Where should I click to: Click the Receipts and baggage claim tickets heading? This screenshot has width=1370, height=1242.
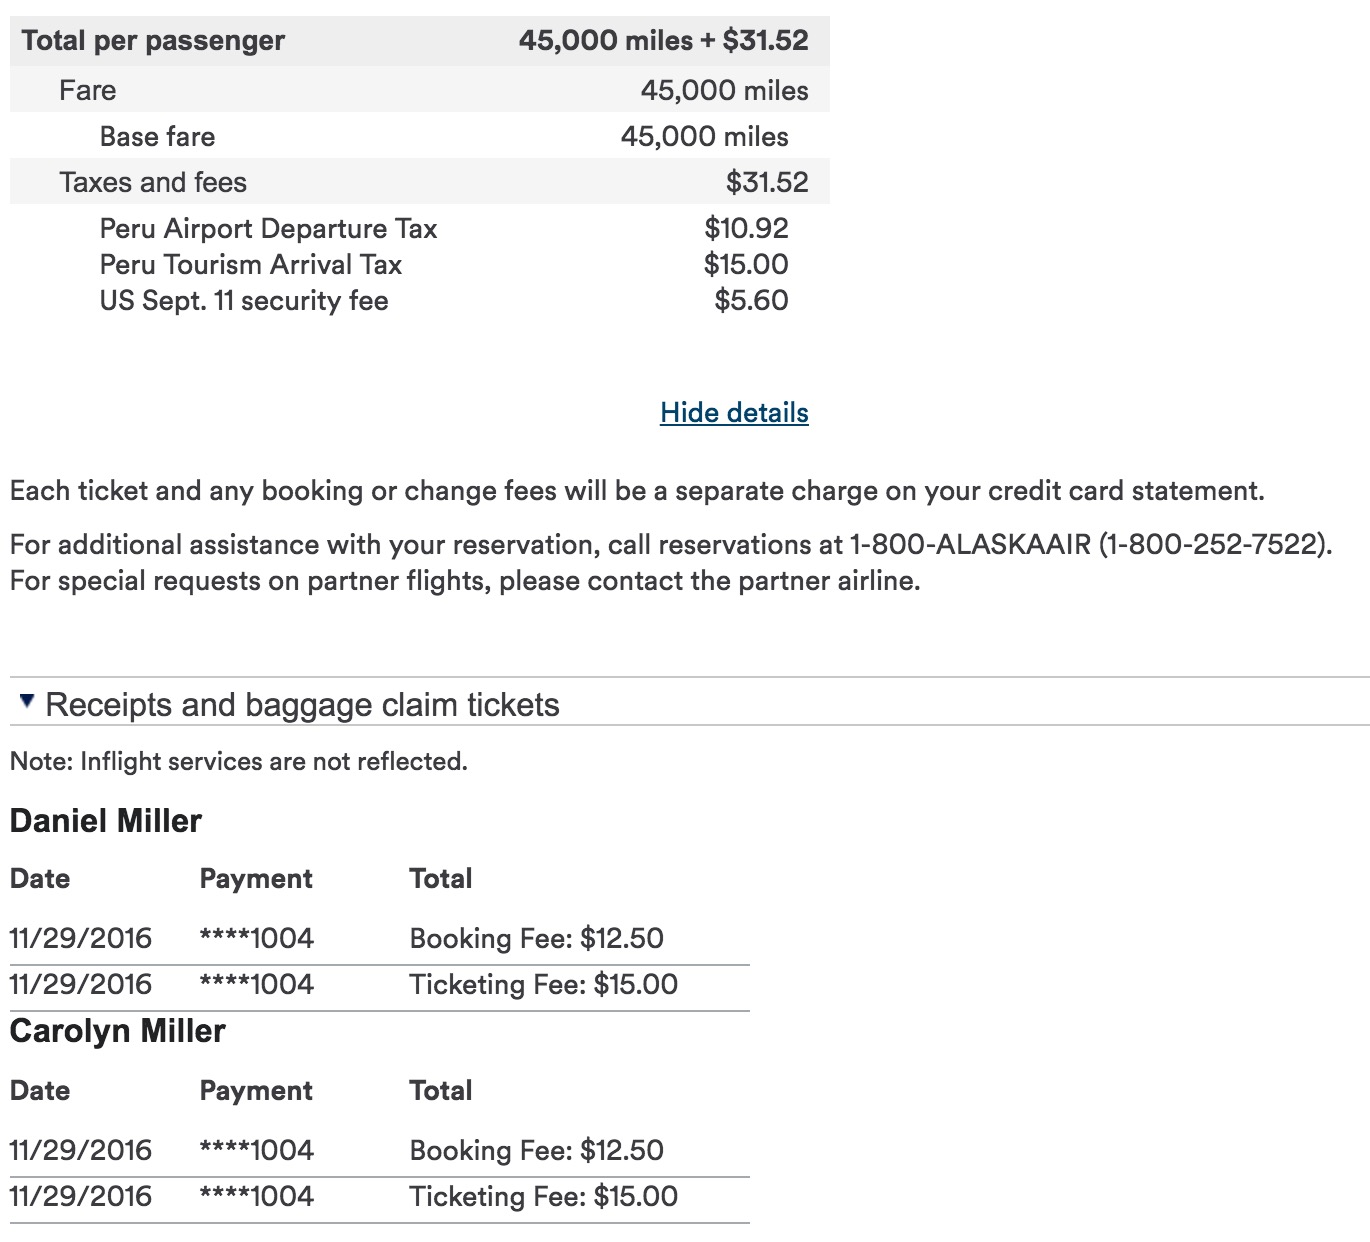[x=302, y=705]
